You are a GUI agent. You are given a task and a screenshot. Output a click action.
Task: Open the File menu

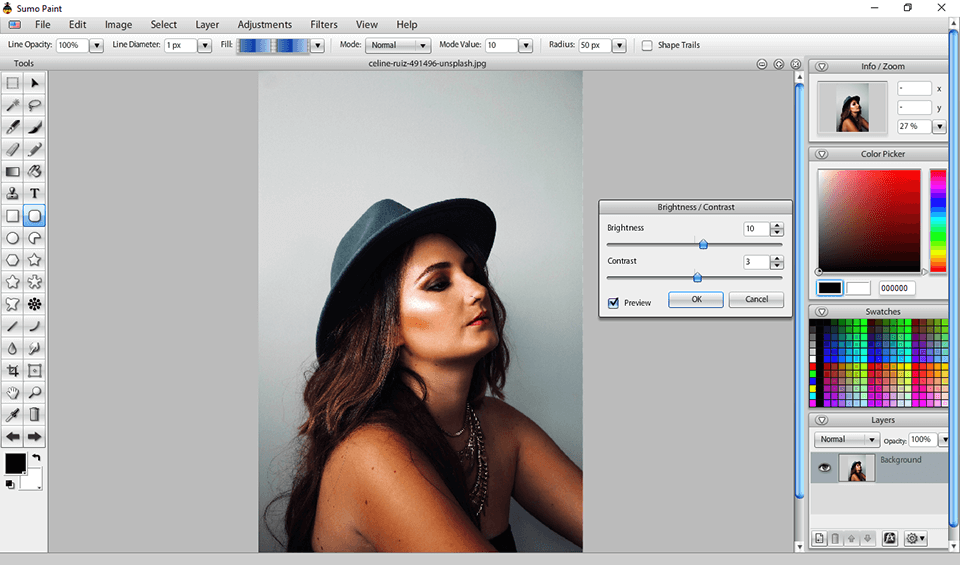point(43,24)
